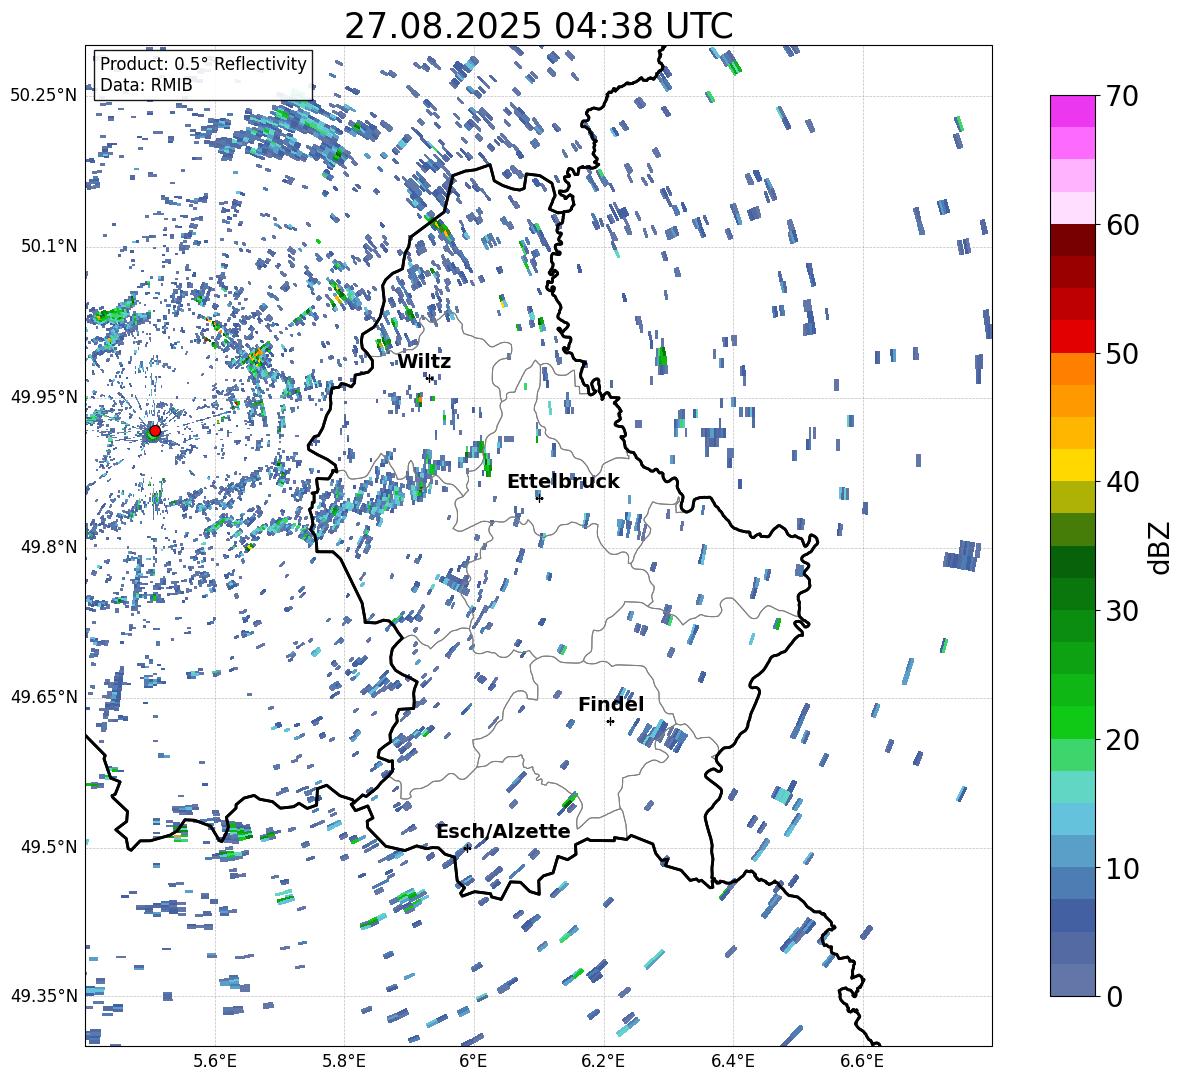The image size is (1184, 1081).
Task: Click the 49.65°N latitude label
Action: (44, 696)
